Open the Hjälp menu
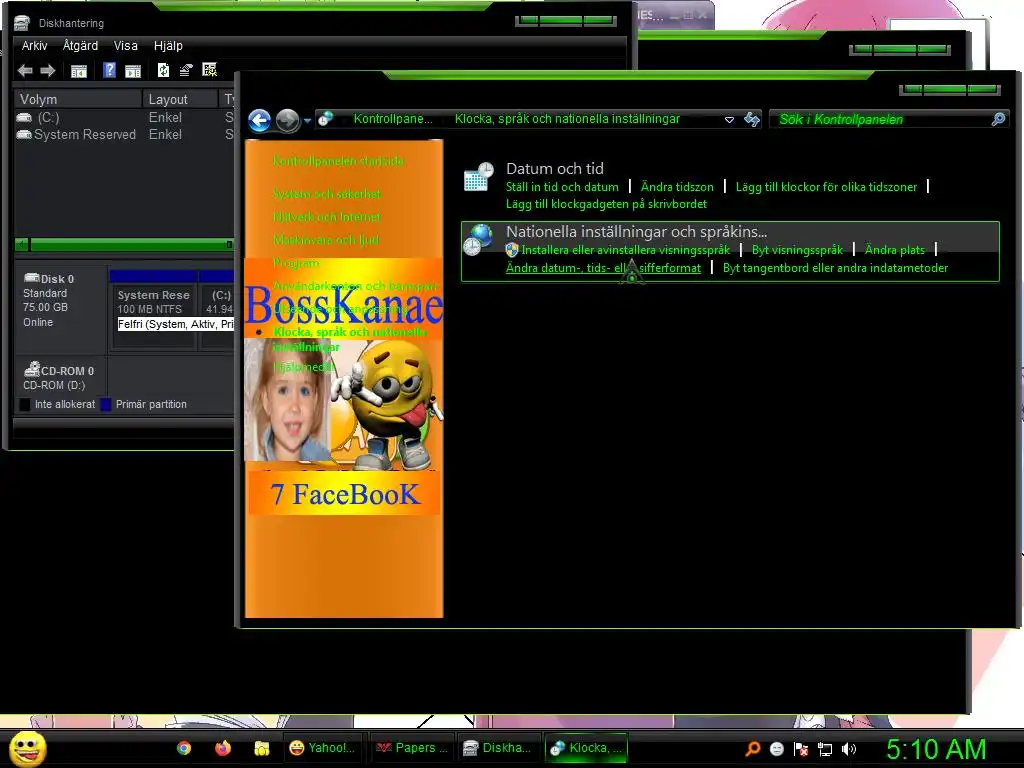The image size is (1024, 768). coord(168,46)
